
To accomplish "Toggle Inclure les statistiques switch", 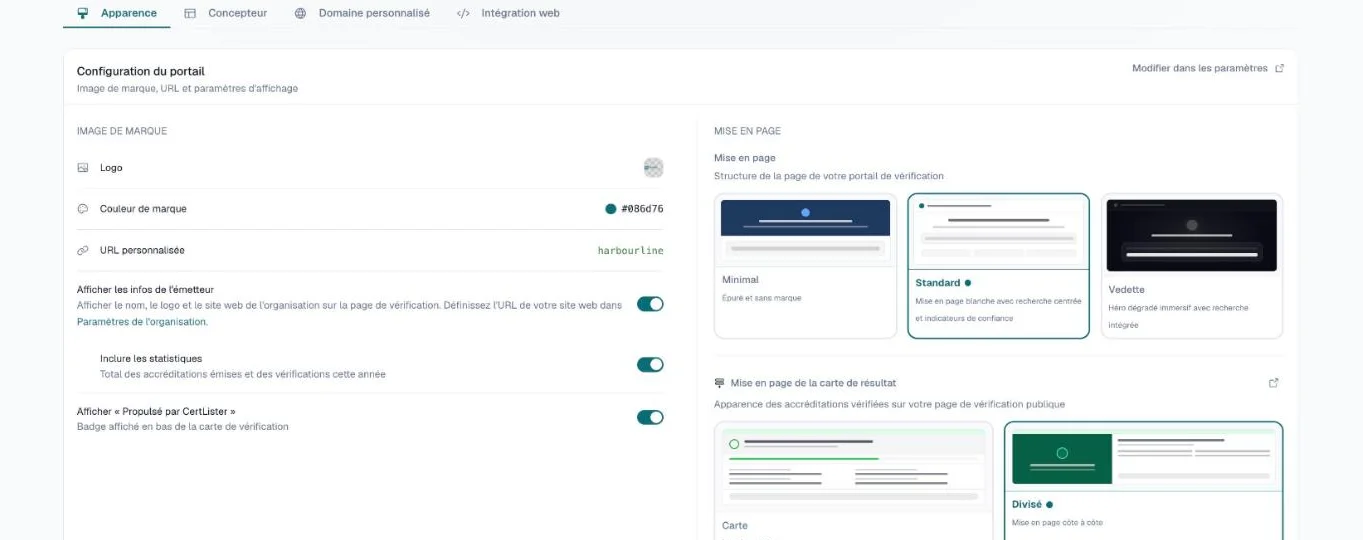I will pyautogui.click(x=650, y=365).
